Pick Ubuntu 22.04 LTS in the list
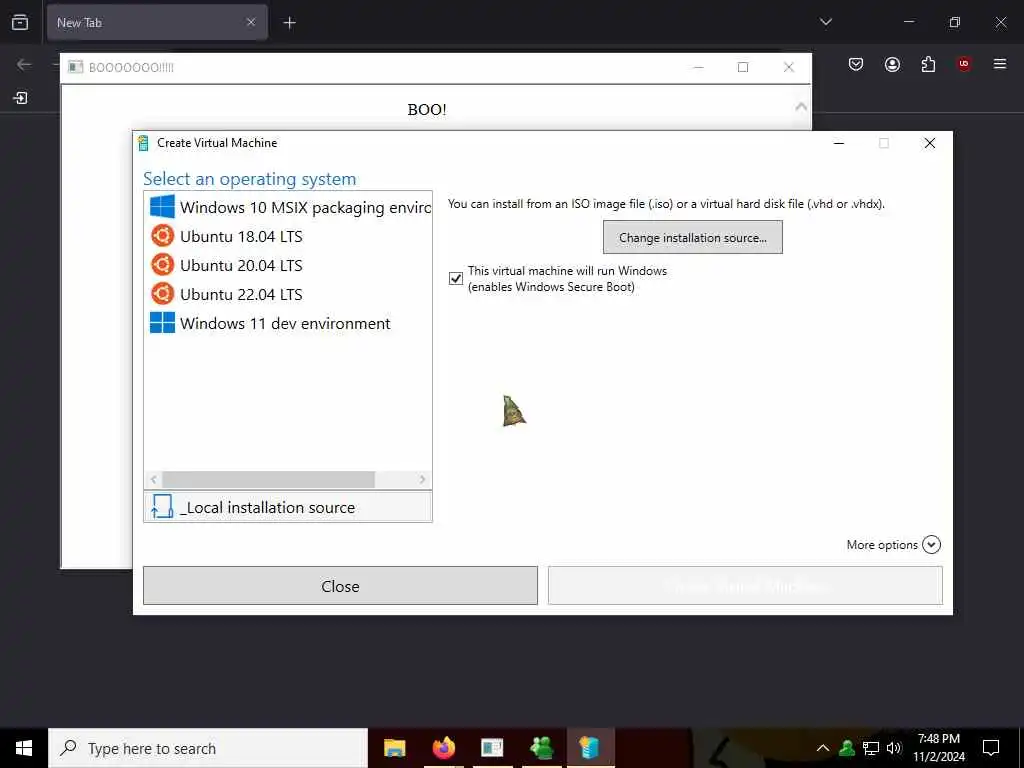Image resolution: width=1024 pixels, height=768 pixels. [288, 294]
